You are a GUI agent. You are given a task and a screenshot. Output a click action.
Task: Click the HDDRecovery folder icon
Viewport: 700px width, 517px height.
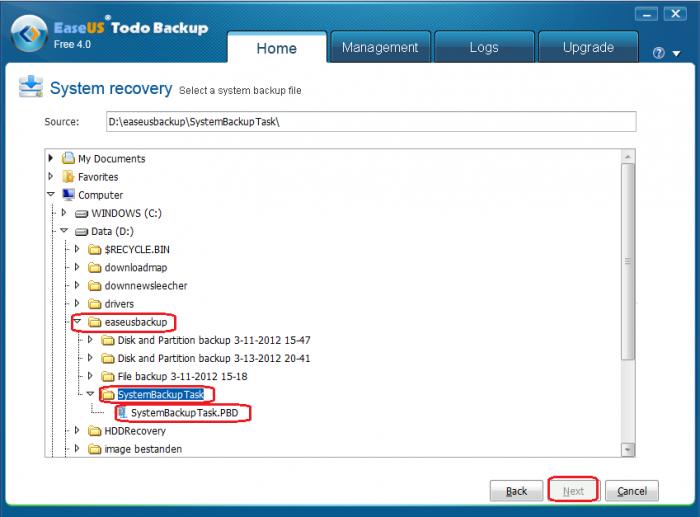(95, 431)
